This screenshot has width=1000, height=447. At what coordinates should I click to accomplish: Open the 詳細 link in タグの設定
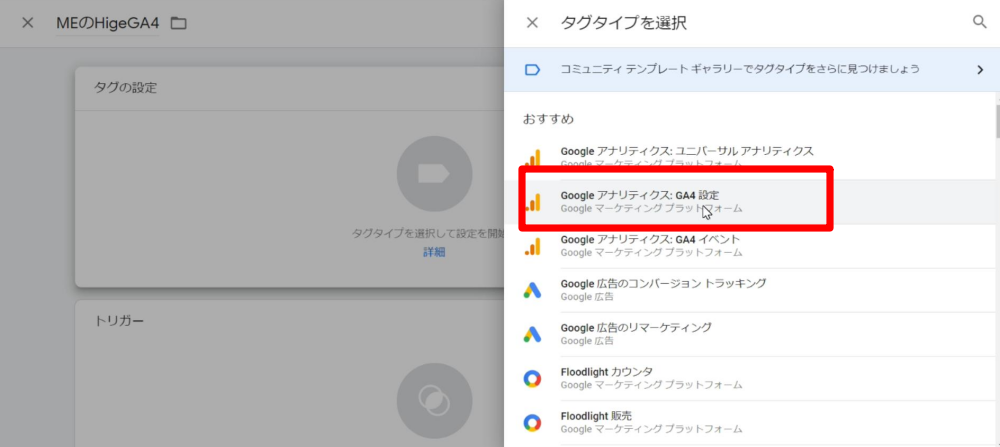pos(434,252)
